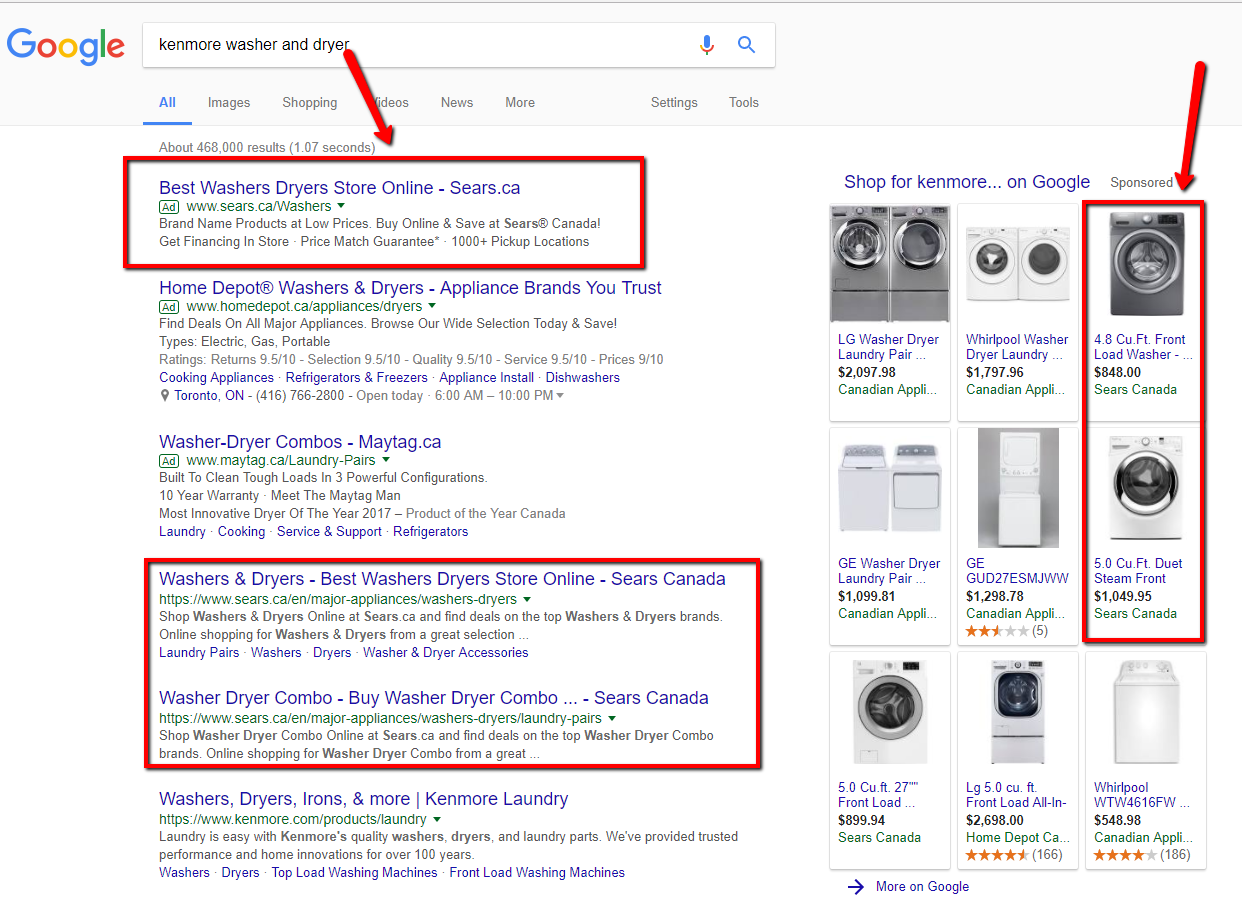1242x905 pixels.
Task: Click the Ad badge beside www.maytag.ca/Laundry-Pairs
Action: click(169, 461)
